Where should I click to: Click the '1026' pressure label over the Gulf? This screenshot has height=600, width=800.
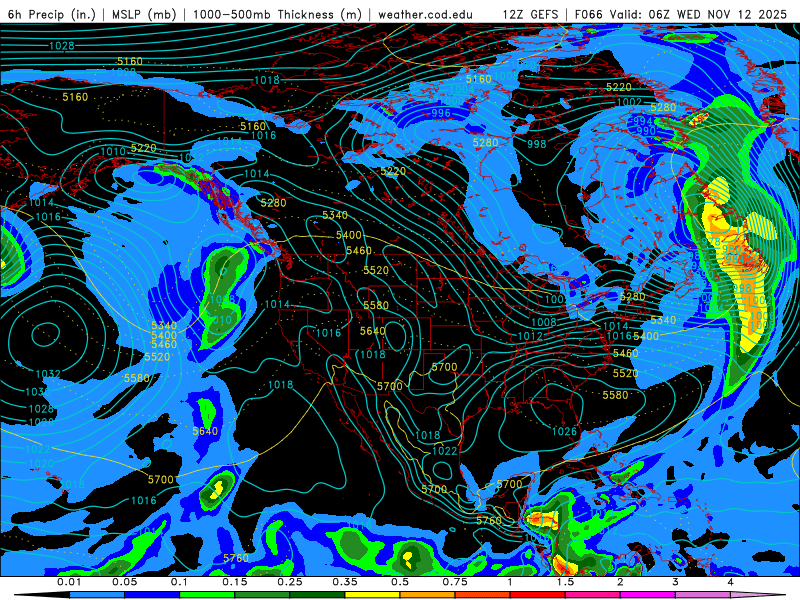(564, 432)
